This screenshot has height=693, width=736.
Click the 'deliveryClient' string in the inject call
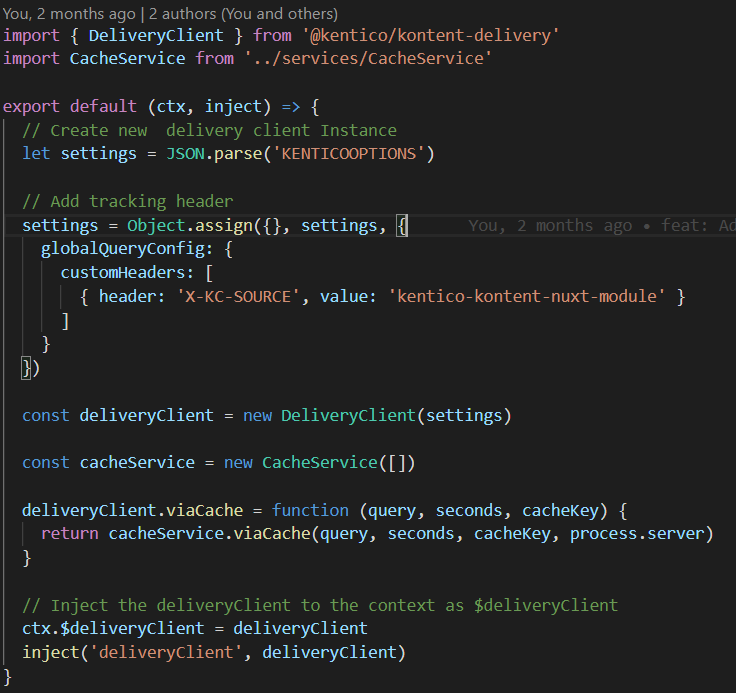coord(166,653)
